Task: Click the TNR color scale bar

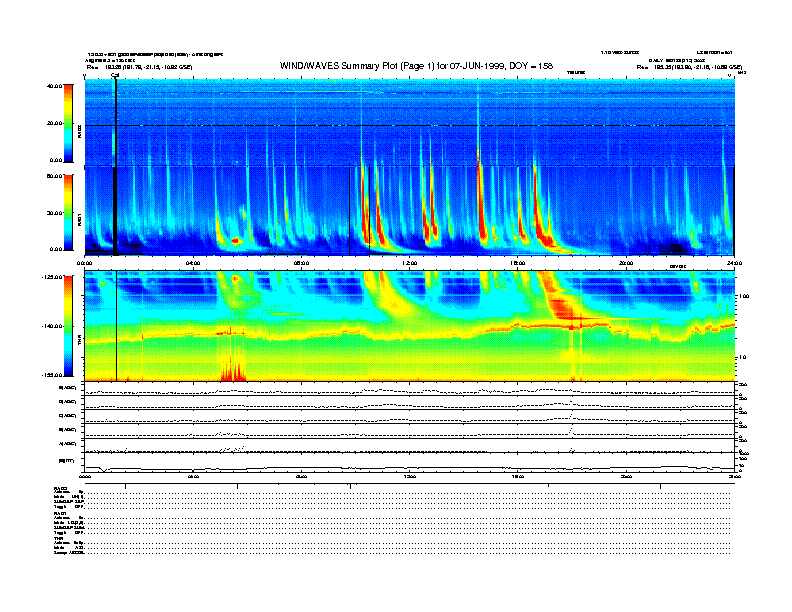Action: click(x=68, y=326)
